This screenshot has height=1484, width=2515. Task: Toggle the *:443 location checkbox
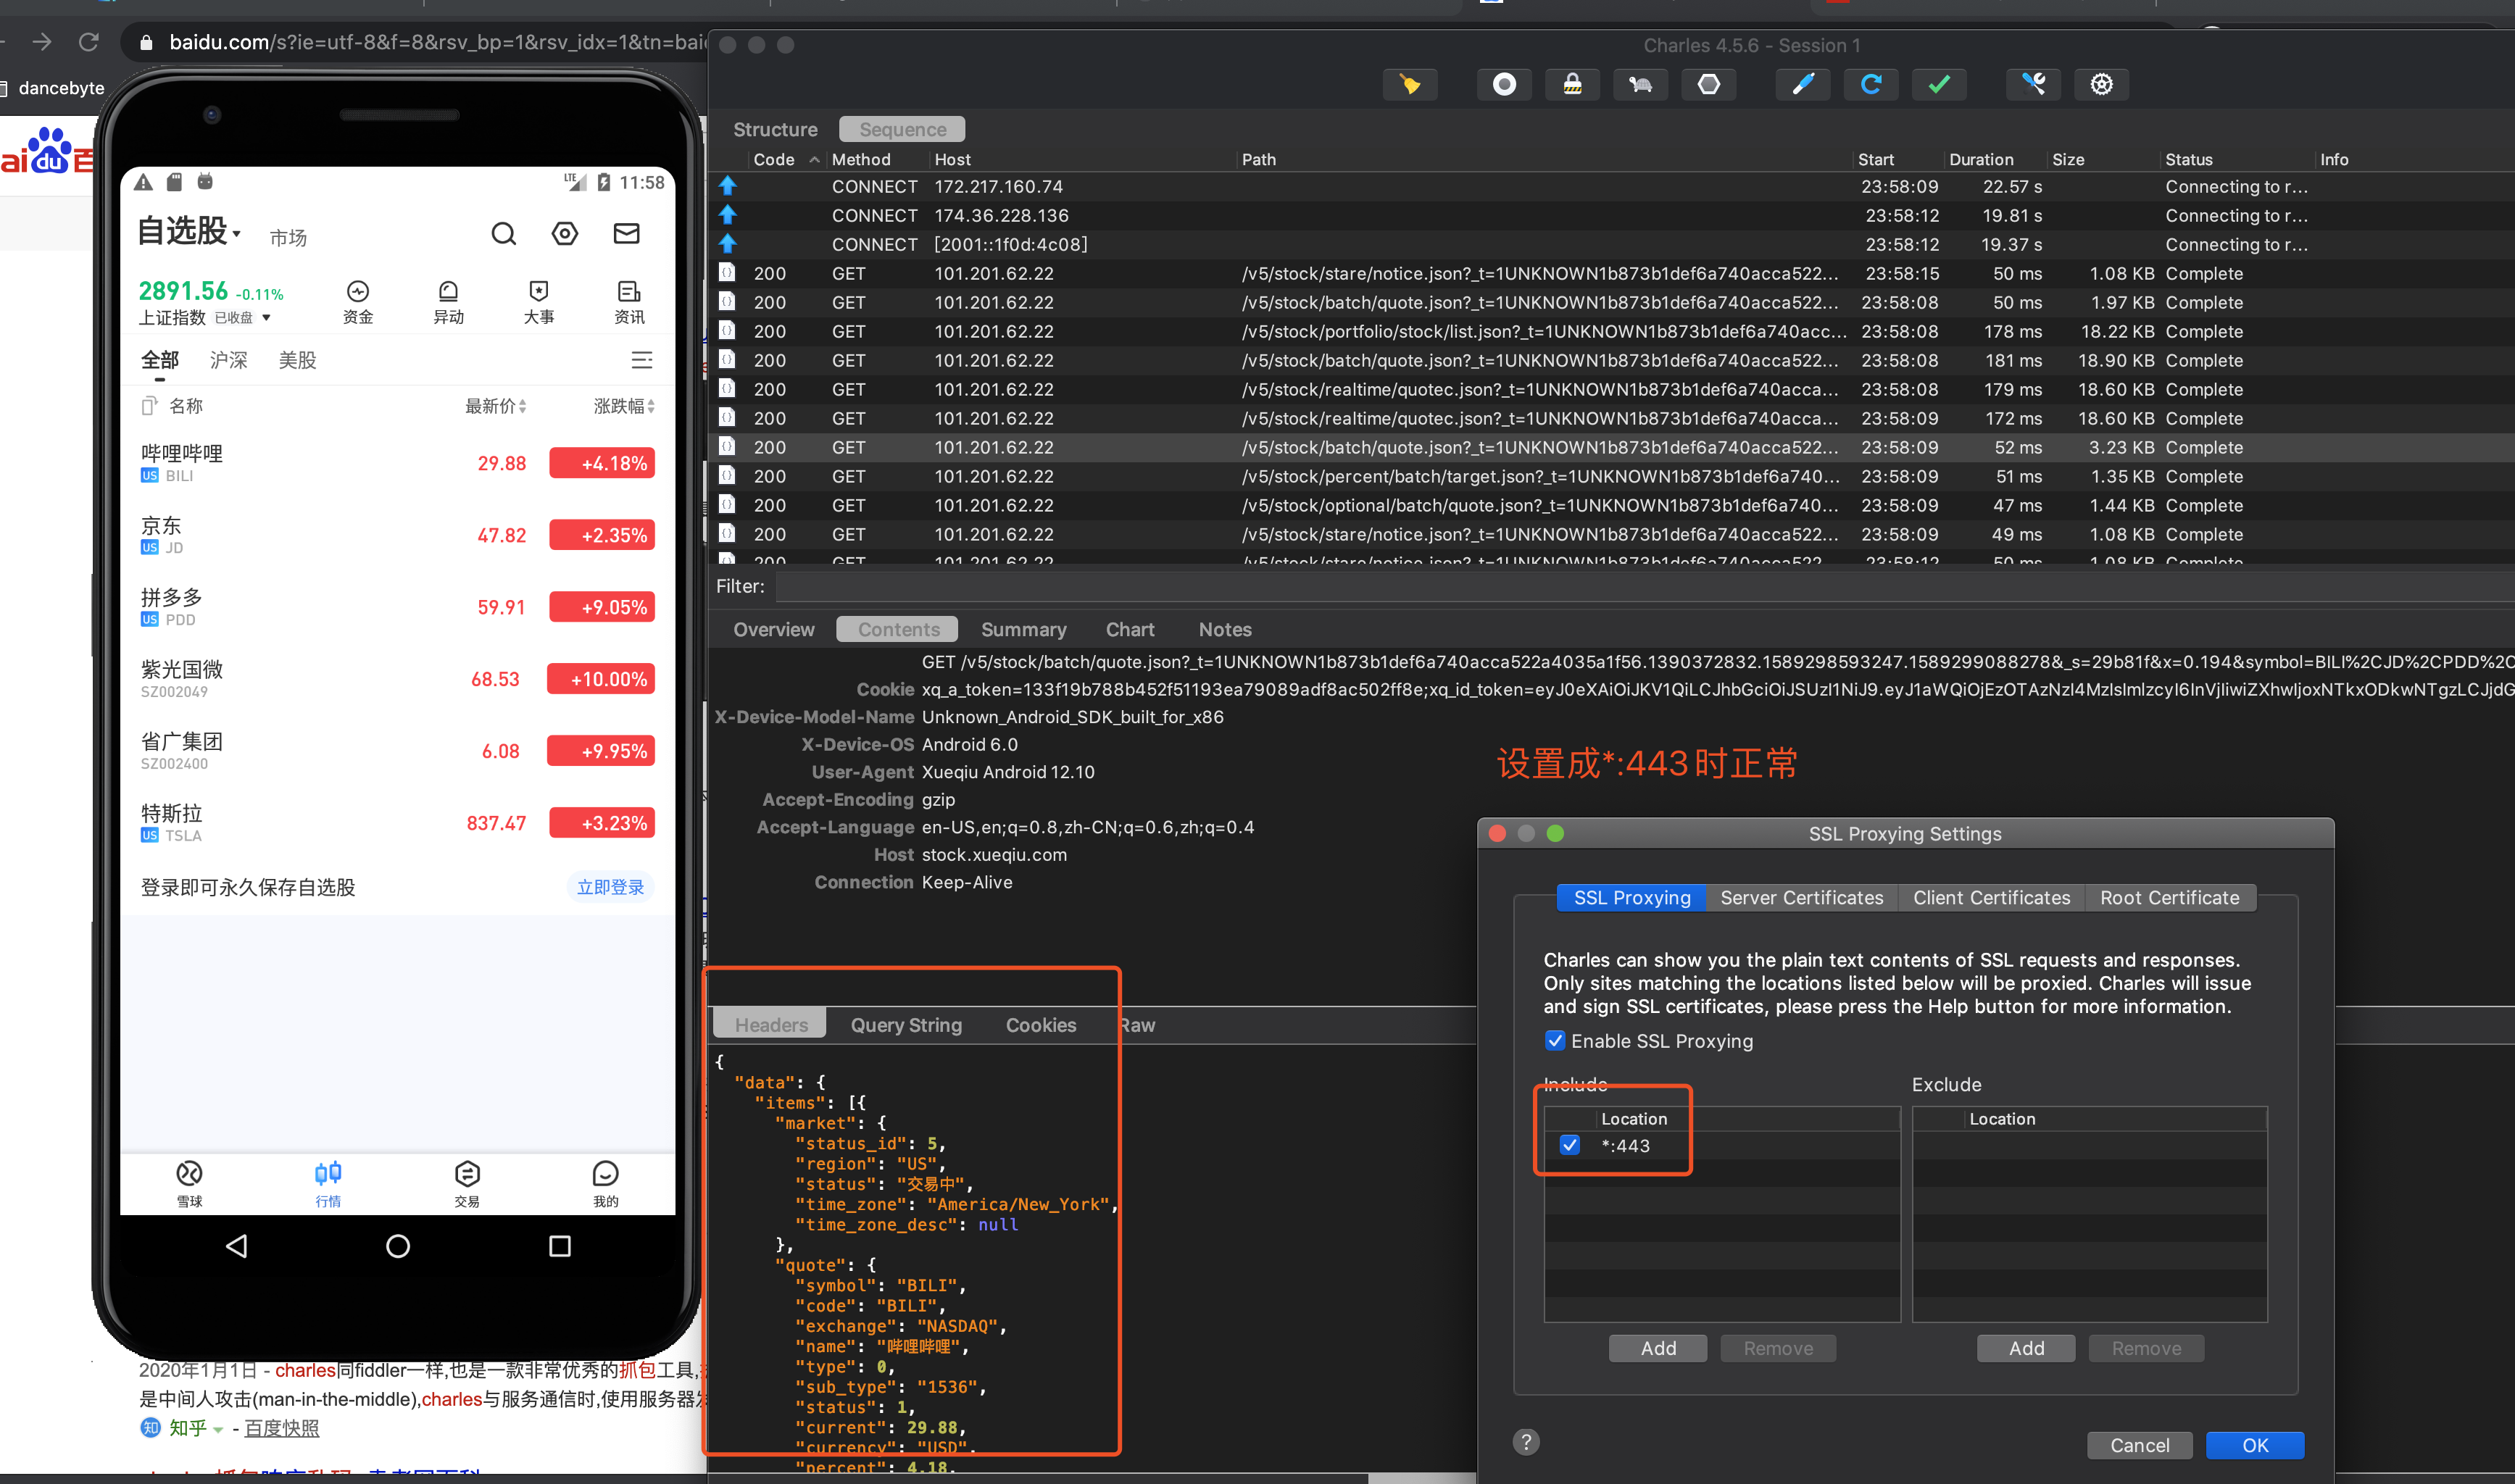tap(1569, 1146)
